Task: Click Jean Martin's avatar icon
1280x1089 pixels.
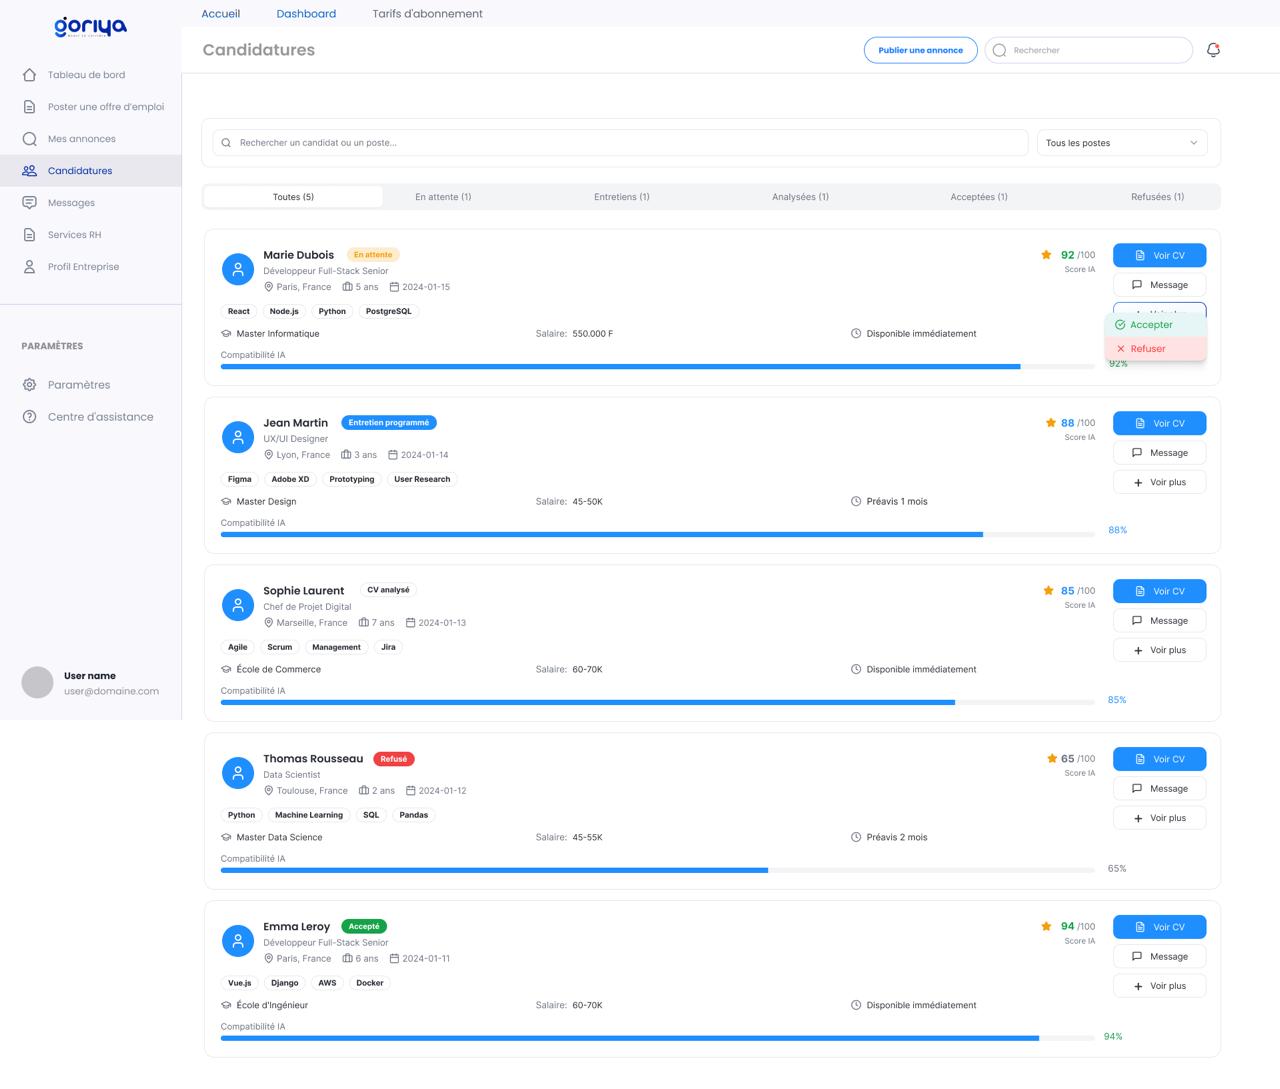Action: pyautogui.click(x=237, y=437)
